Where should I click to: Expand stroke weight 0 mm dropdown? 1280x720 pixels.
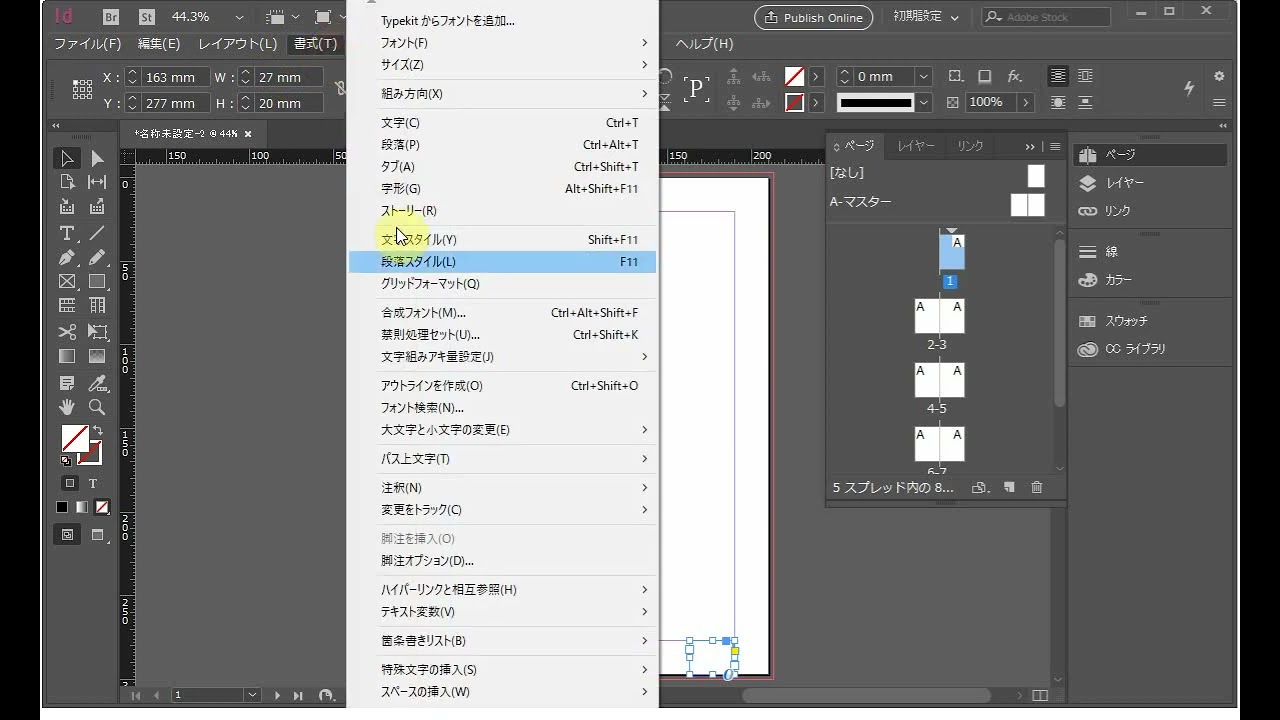tap(924, 76)
